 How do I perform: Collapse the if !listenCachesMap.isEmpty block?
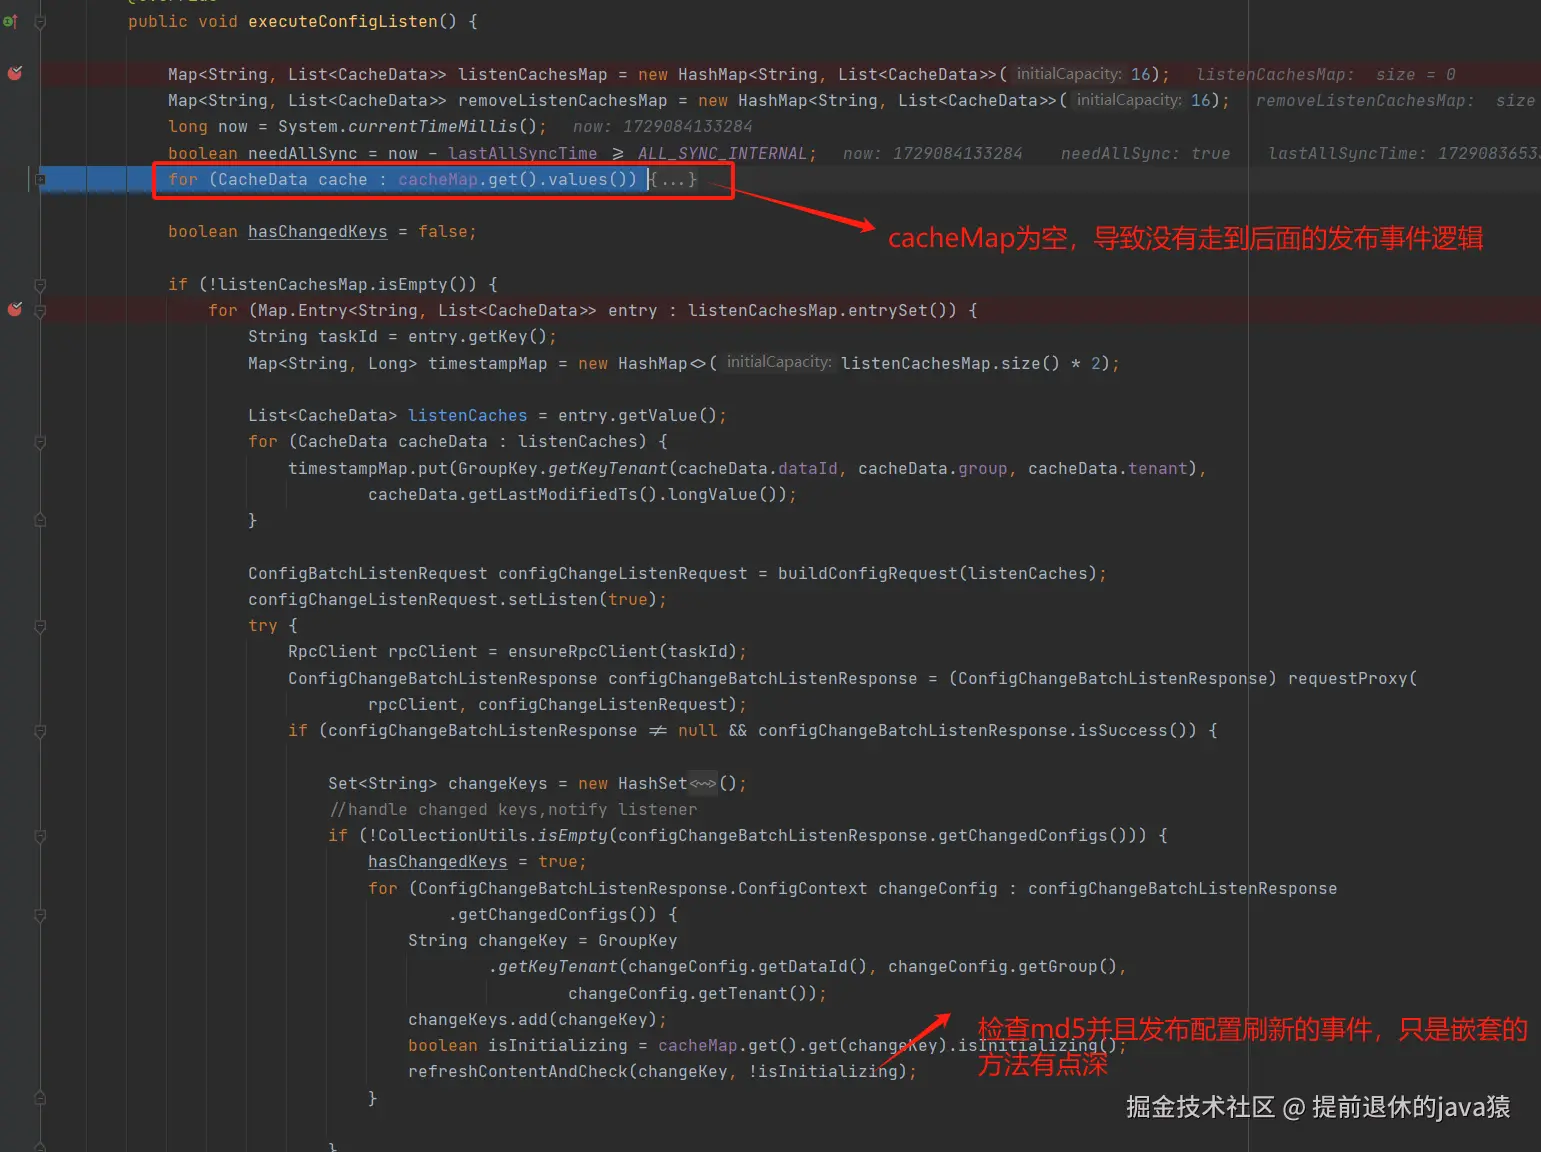40,284
